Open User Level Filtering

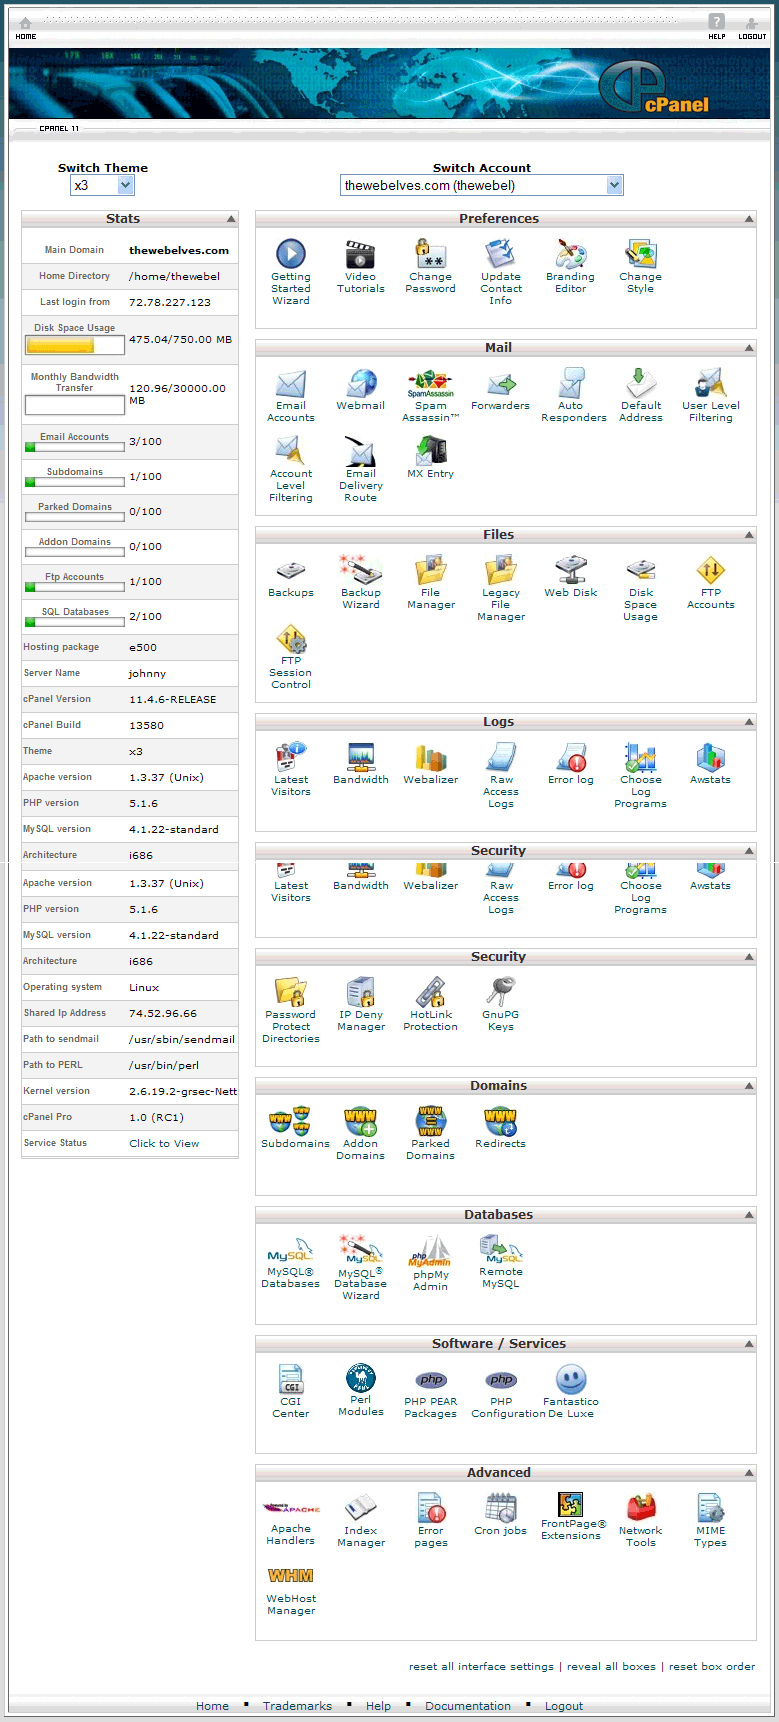[711, 396]
